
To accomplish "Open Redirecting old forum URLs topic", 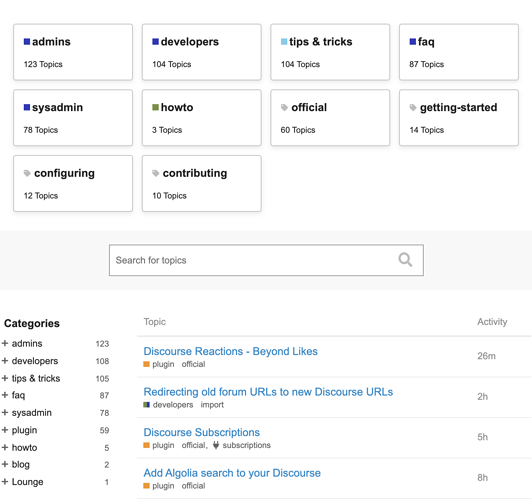I will point(268,392).
